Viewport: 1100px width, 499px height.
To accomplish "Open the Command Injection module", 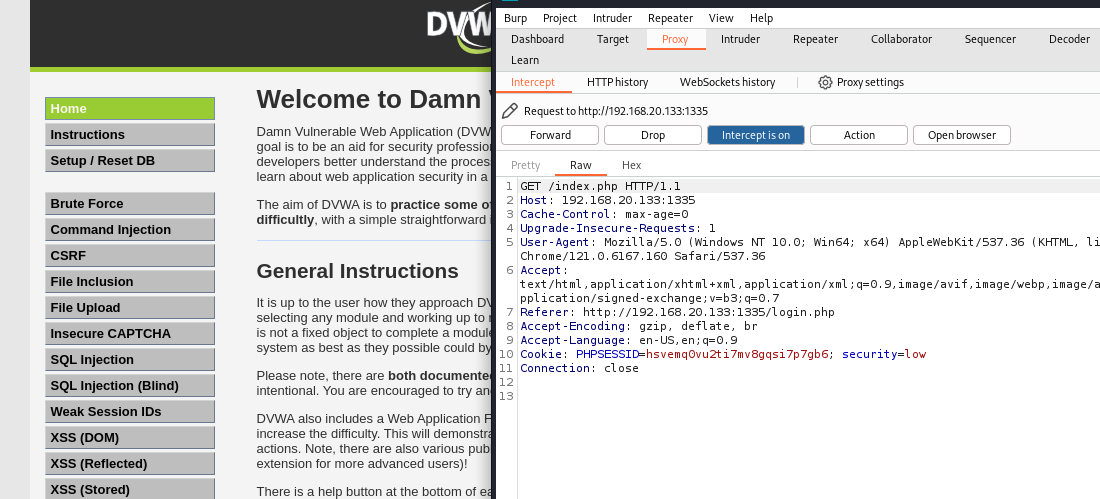I will point(130,229).
